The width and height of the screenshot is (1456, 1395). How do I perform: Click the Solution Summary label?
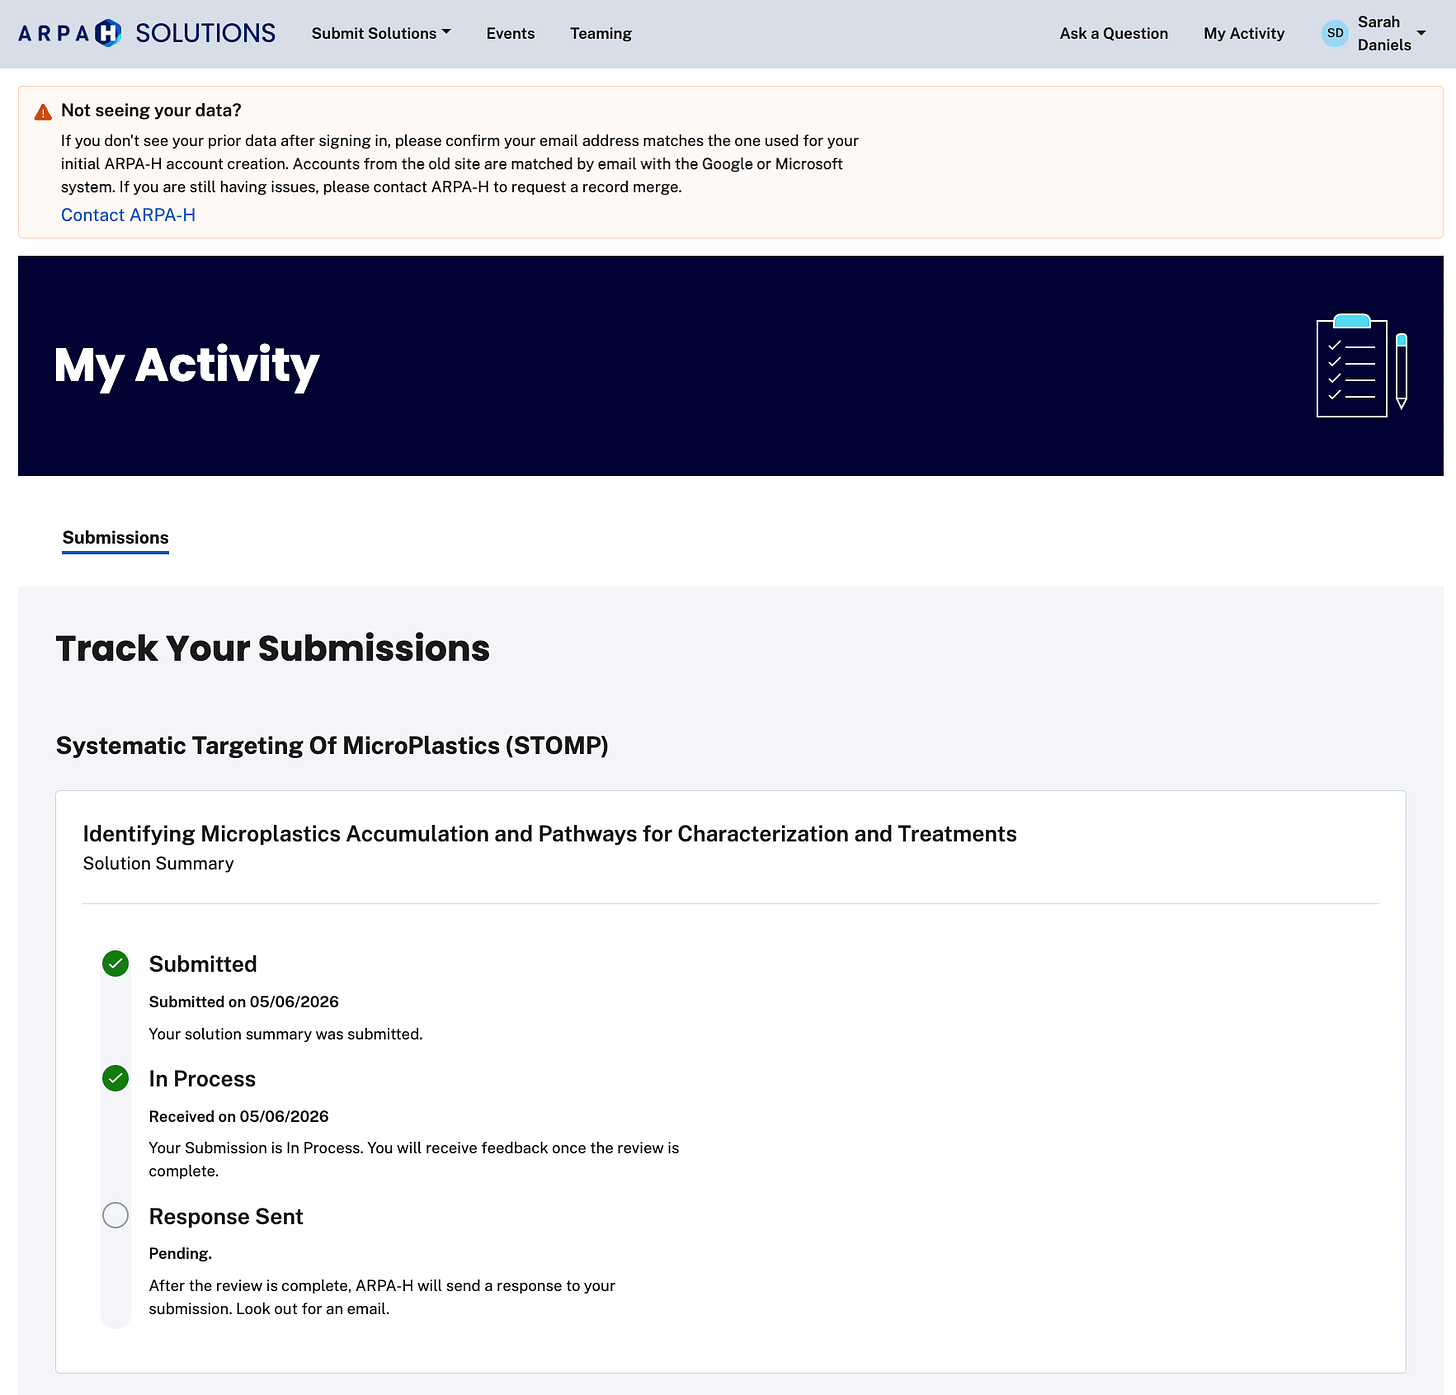(158, 863)
